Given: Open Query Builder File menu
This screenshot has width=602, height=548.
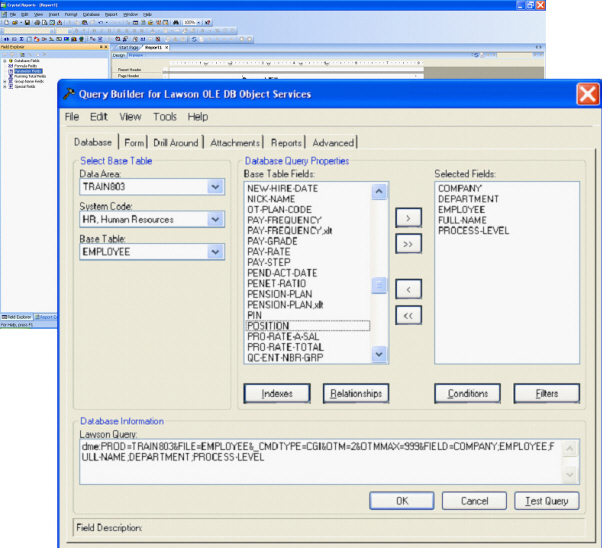Looking at the screenshot, I should (72, 117).
